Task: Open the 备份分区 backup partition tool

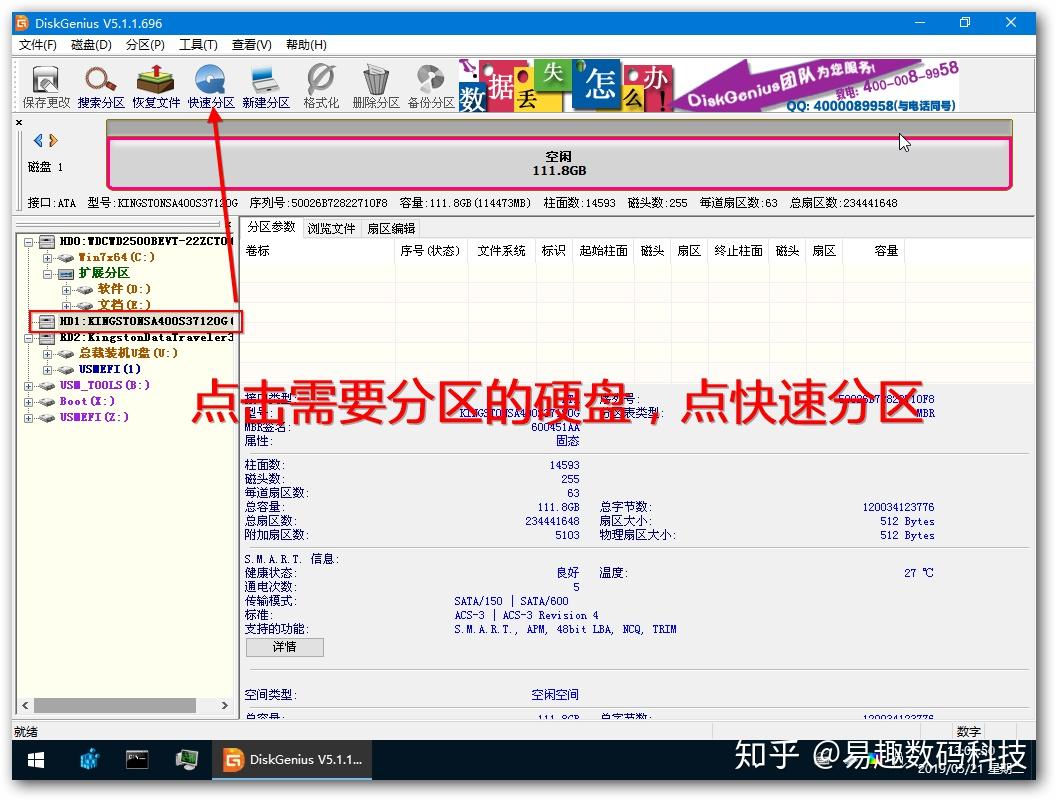Action: pyautogui.click(x=431, y=86)
